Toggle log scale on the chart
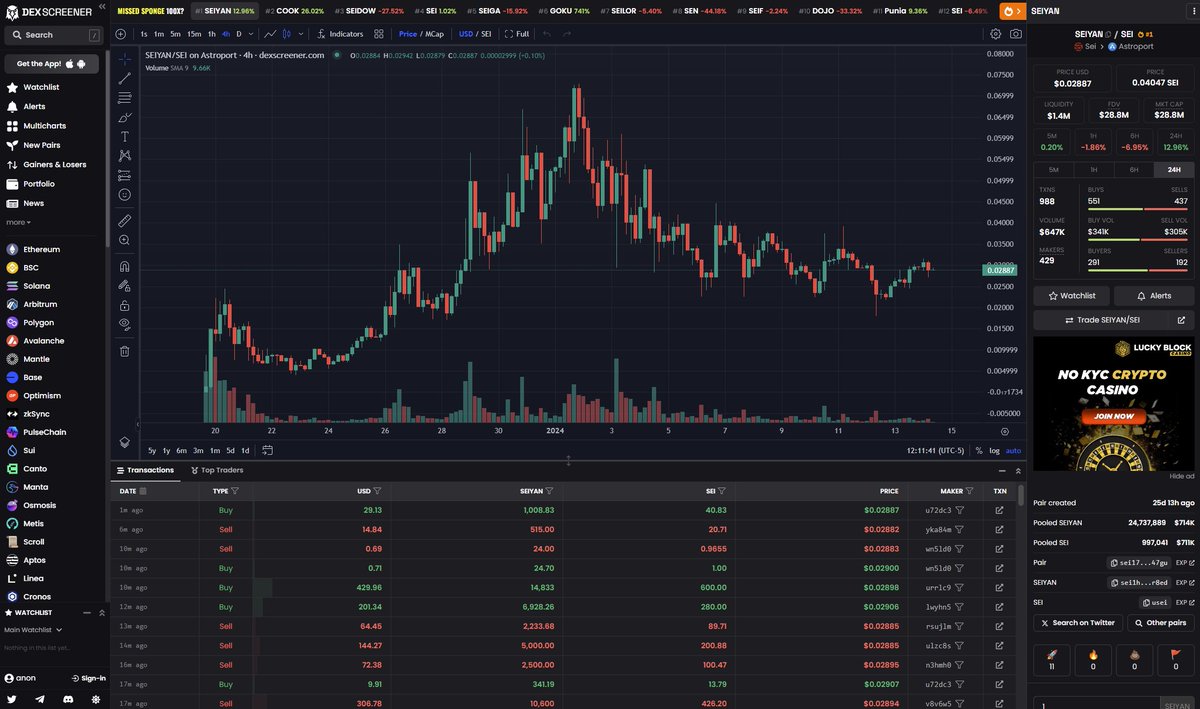1200x709 pixels. coord(994,451)
